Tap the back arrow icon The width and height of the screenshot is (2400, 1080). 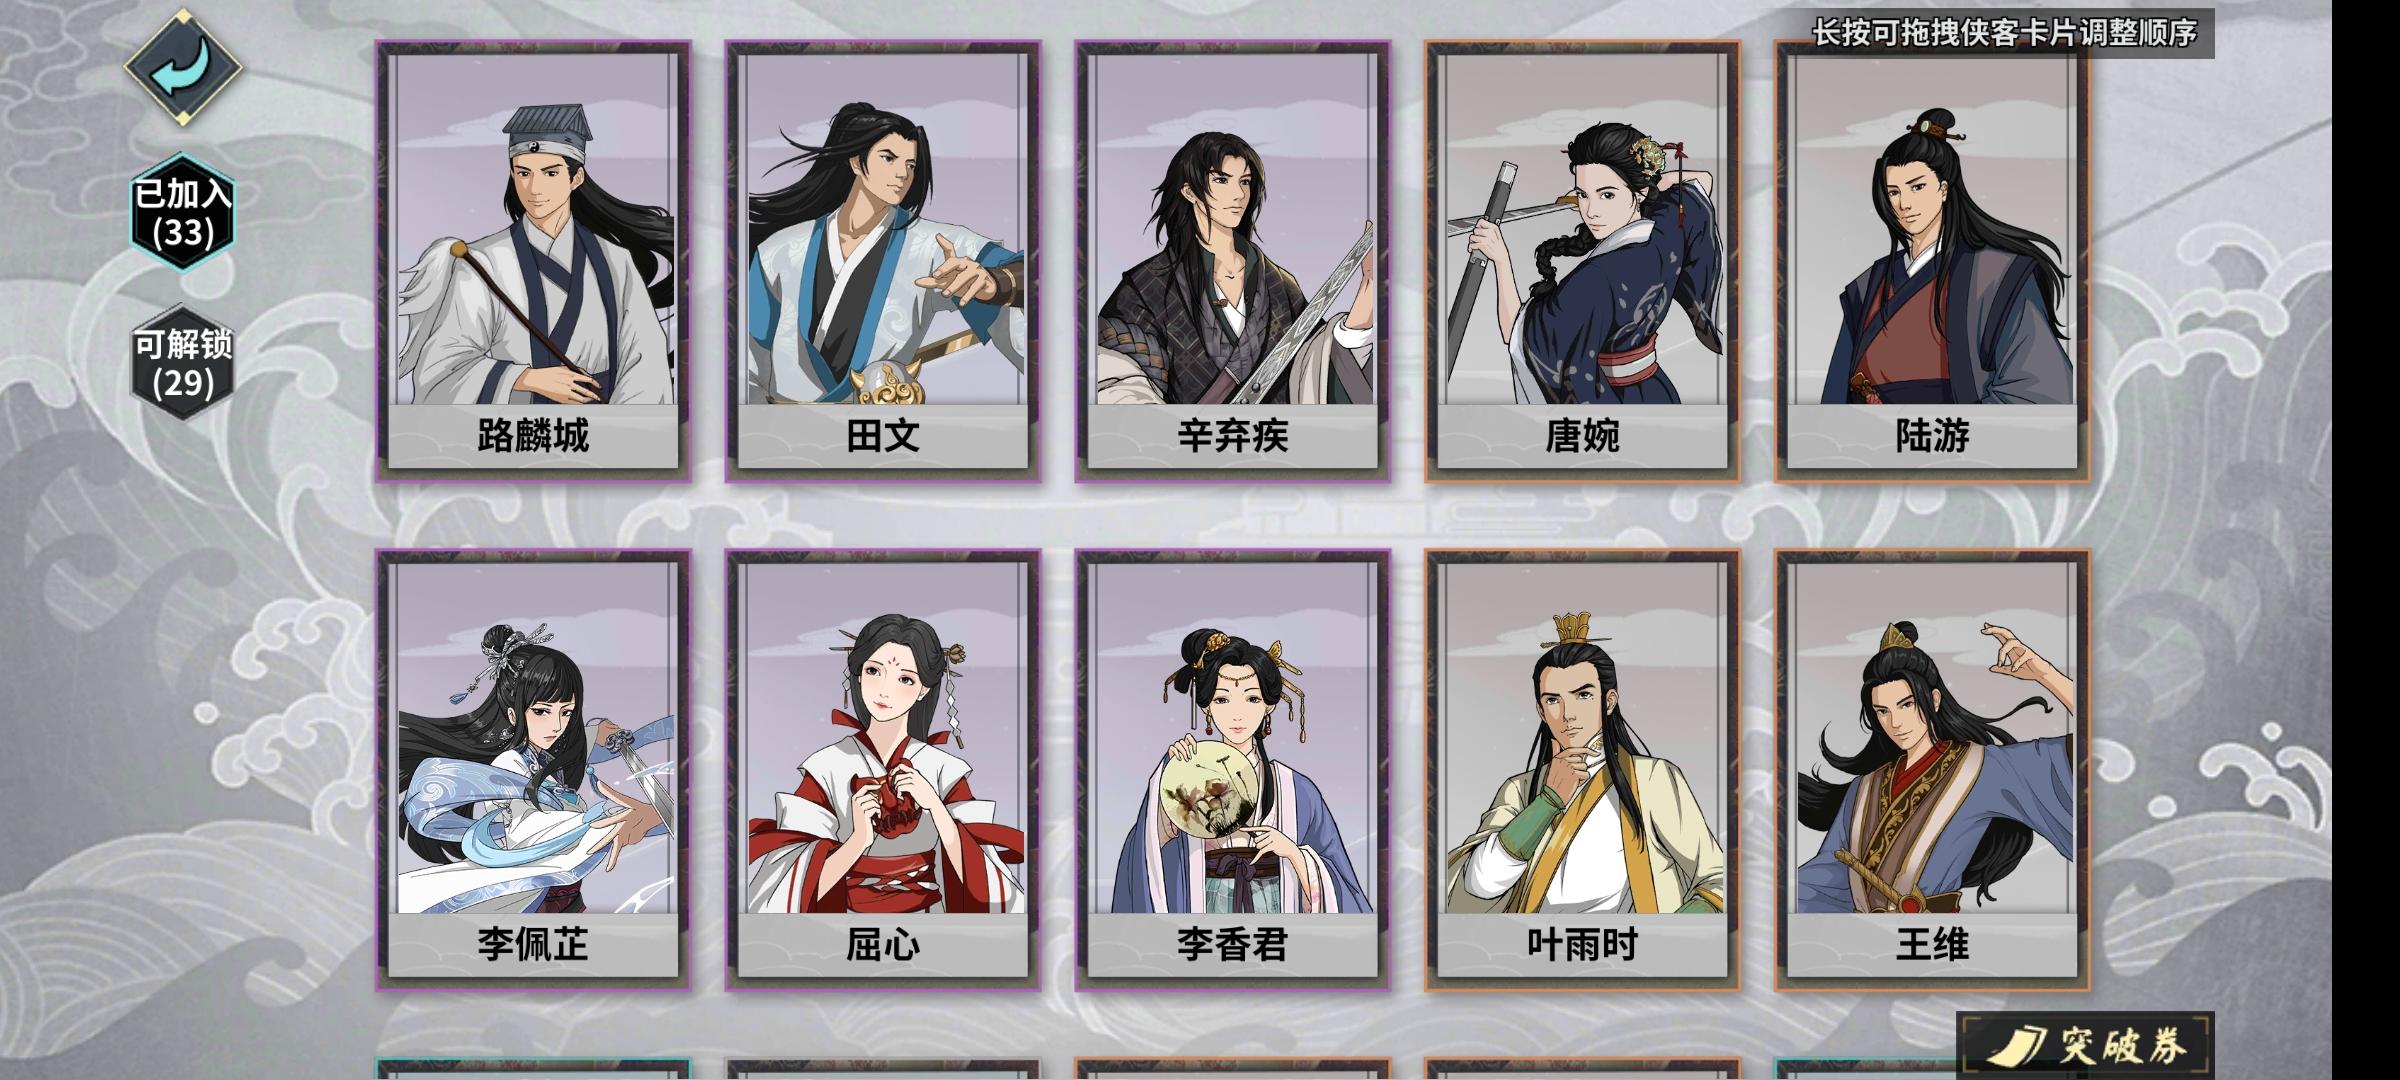pos(183,68)
